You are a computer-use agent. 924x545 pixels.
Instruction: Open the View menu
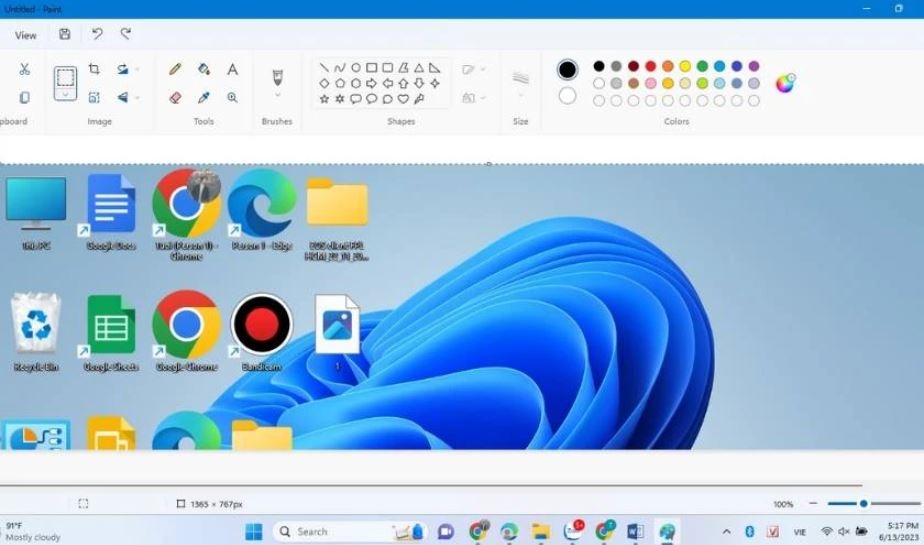pyautogui.click(x=25, y=35)
